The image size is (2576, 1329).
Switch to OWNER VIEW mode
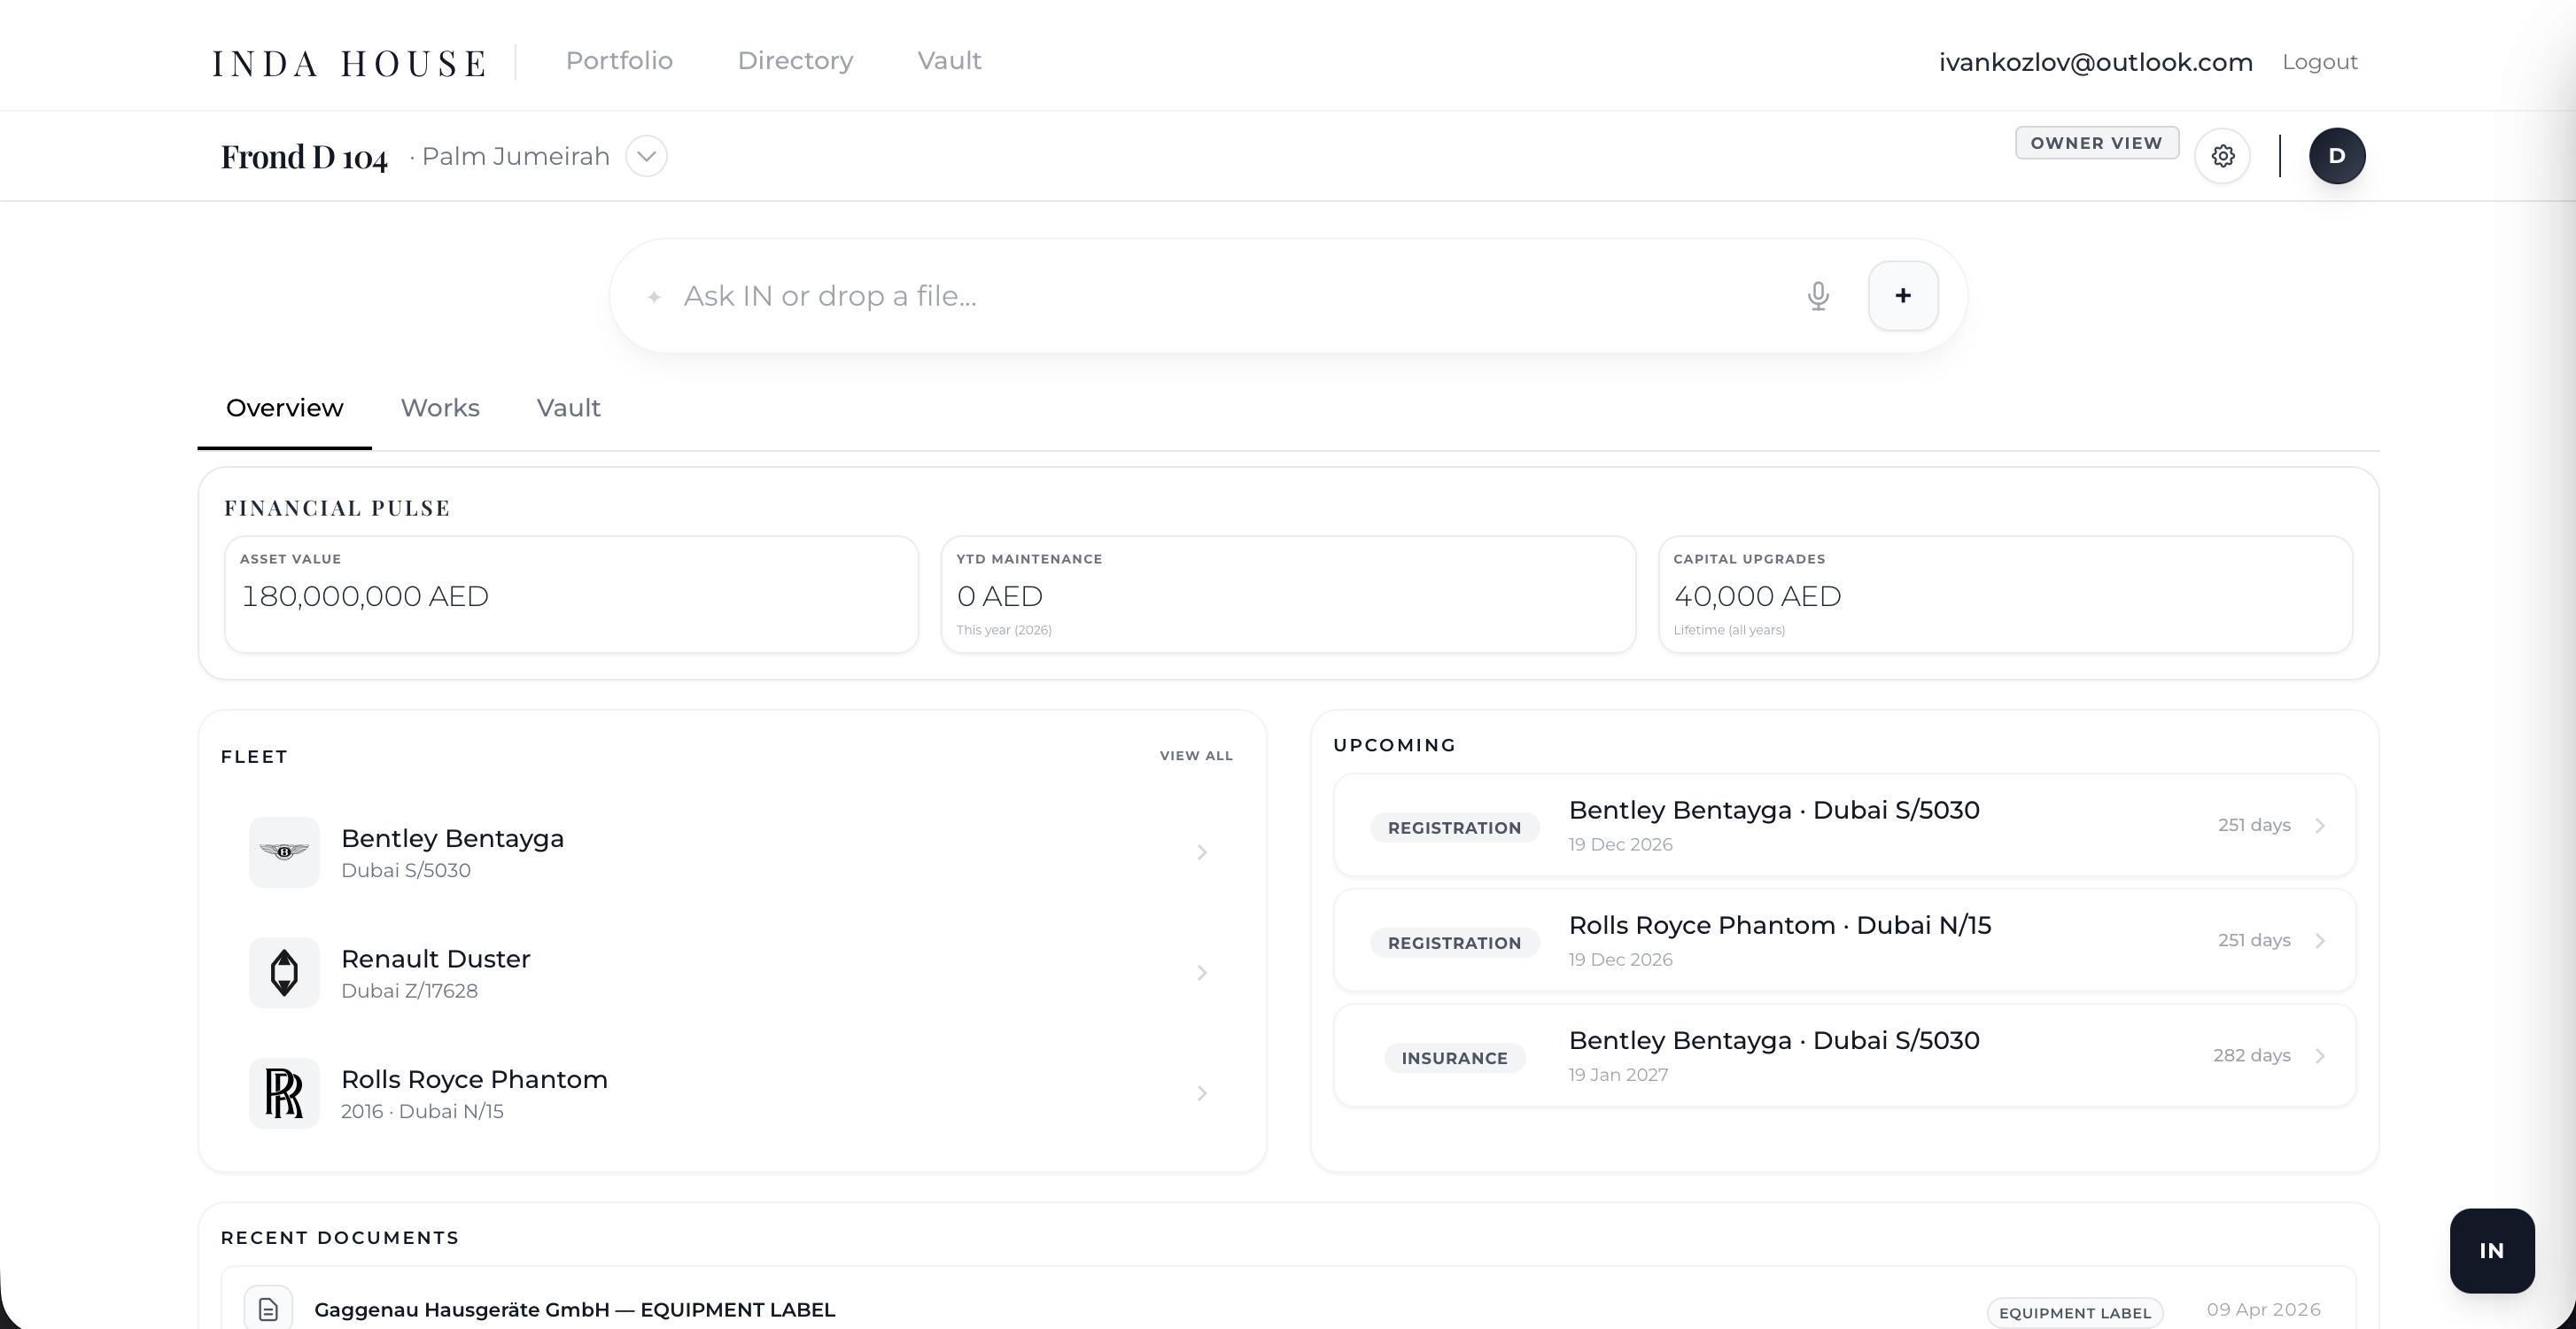[x=2096, y=142]
